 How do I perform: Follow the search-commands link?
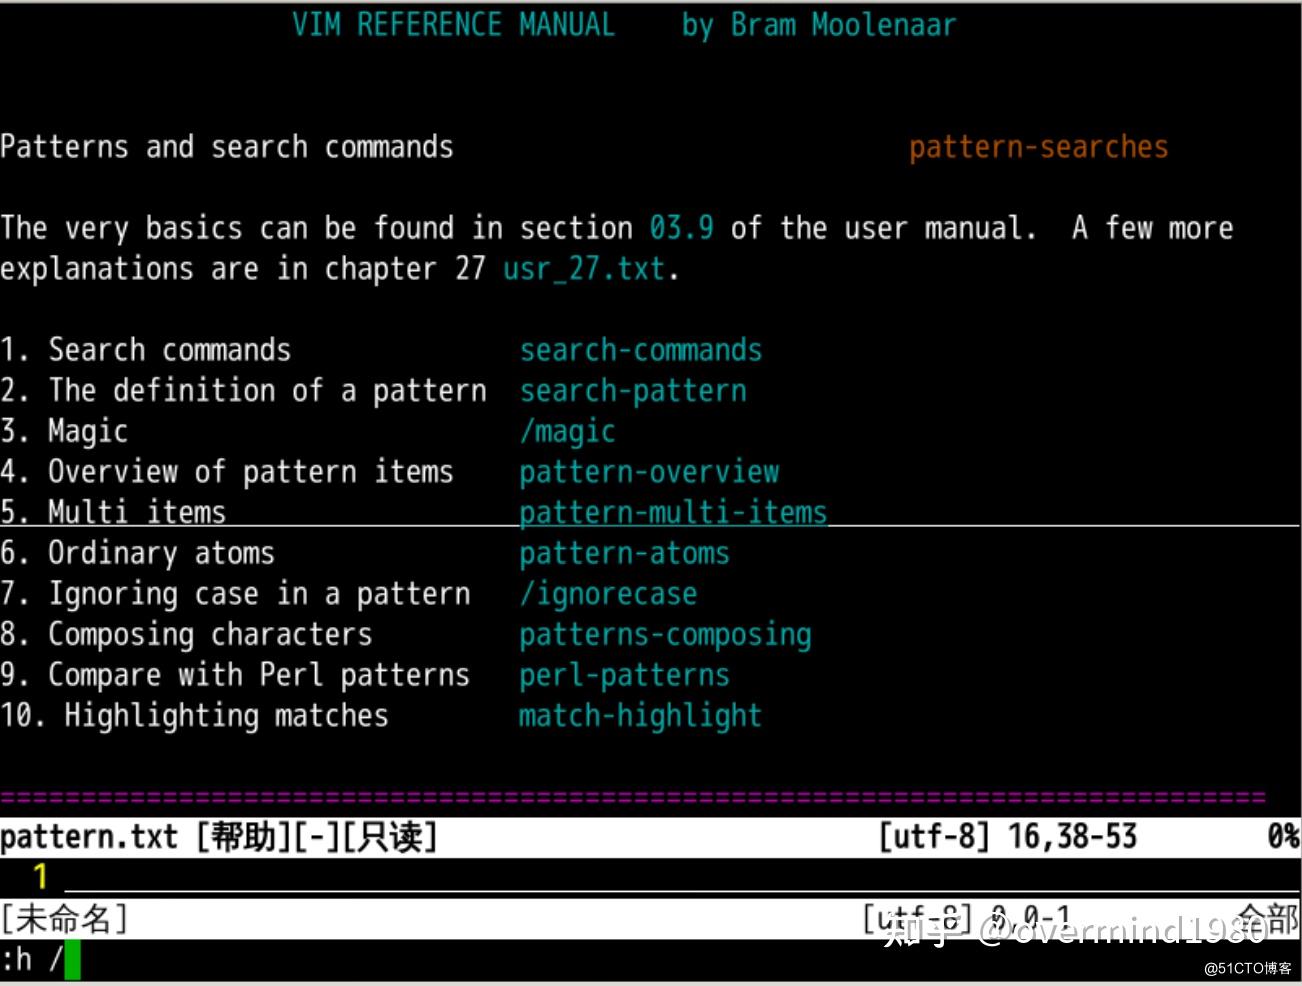[640, 350]
